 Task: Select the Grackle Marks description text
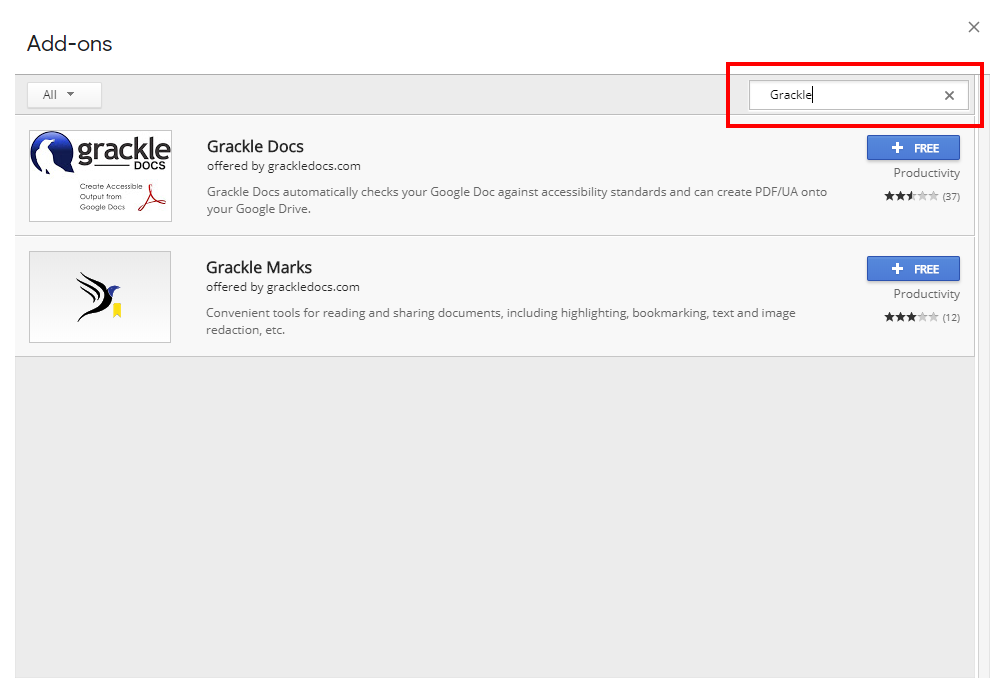[x=501, y=321]
